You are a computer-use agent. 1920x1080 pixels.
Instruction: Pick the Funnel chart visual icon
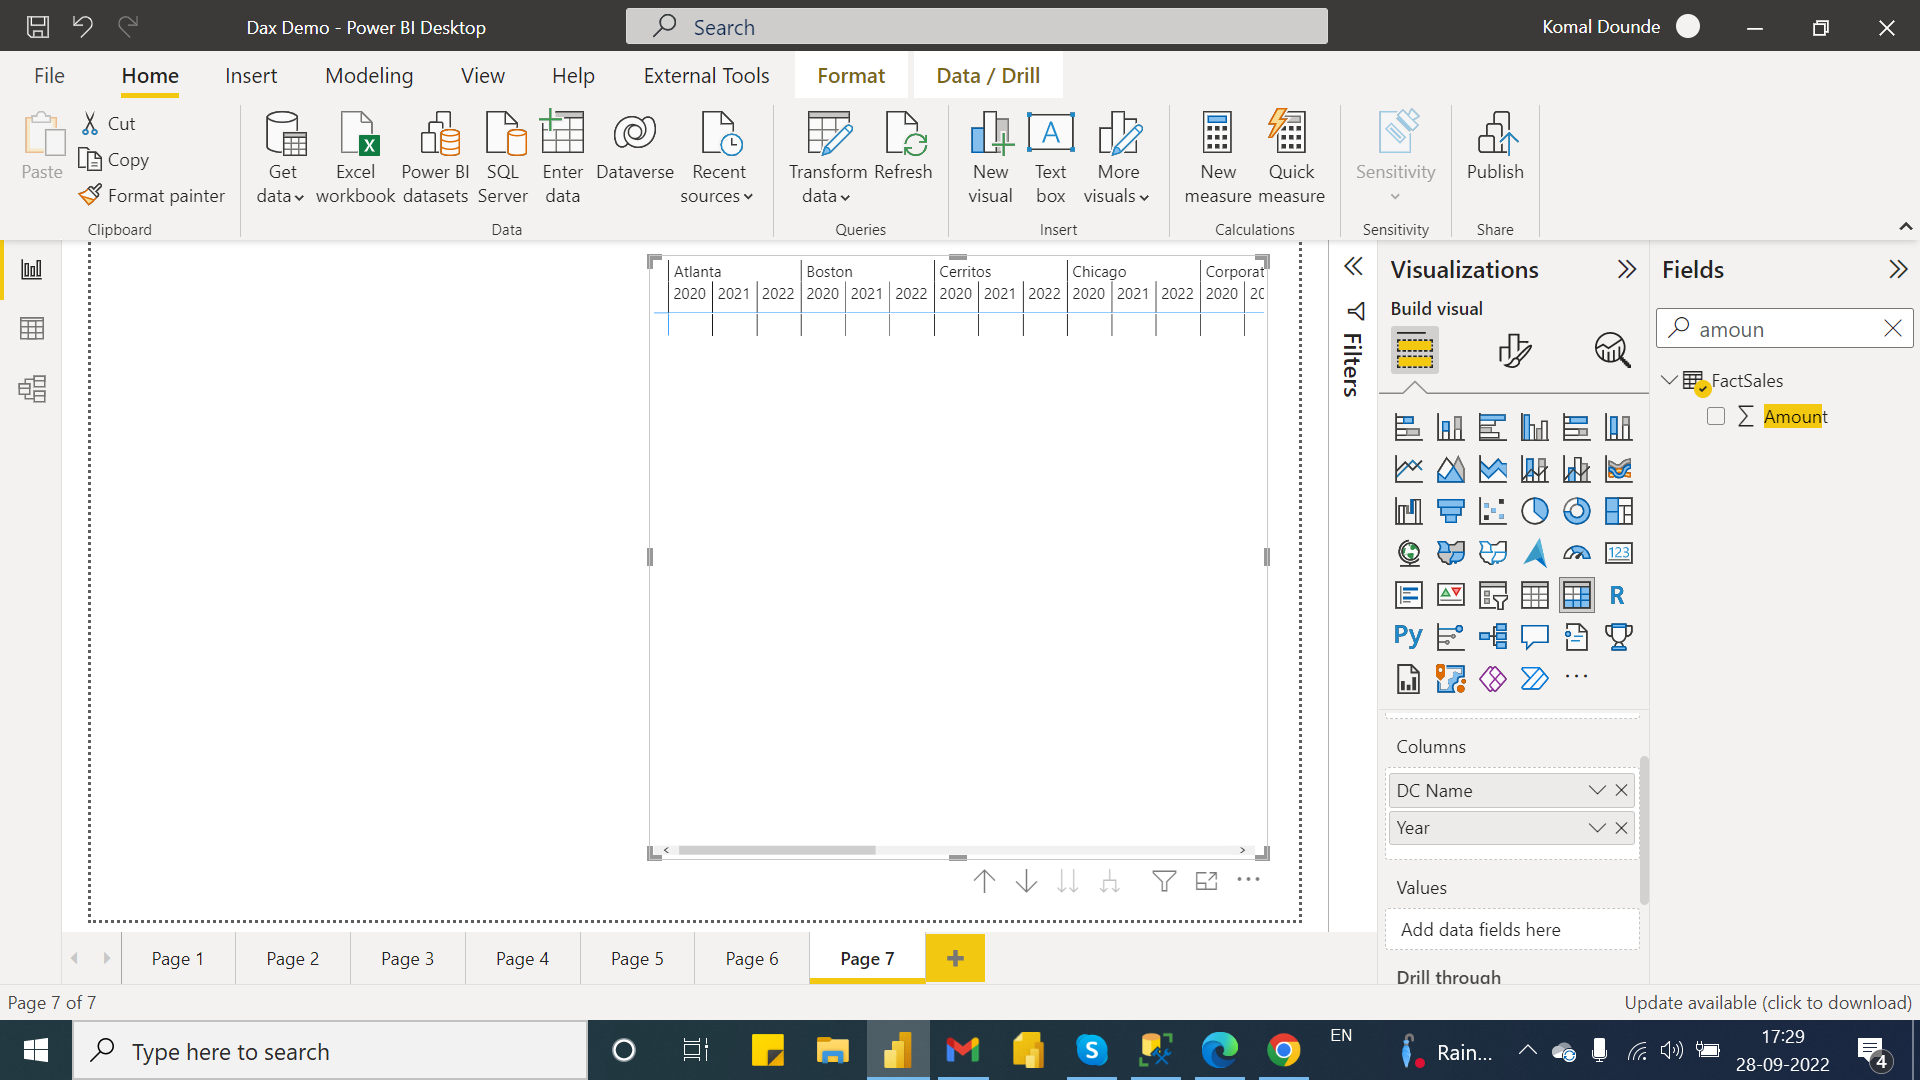pos(1450,511)
